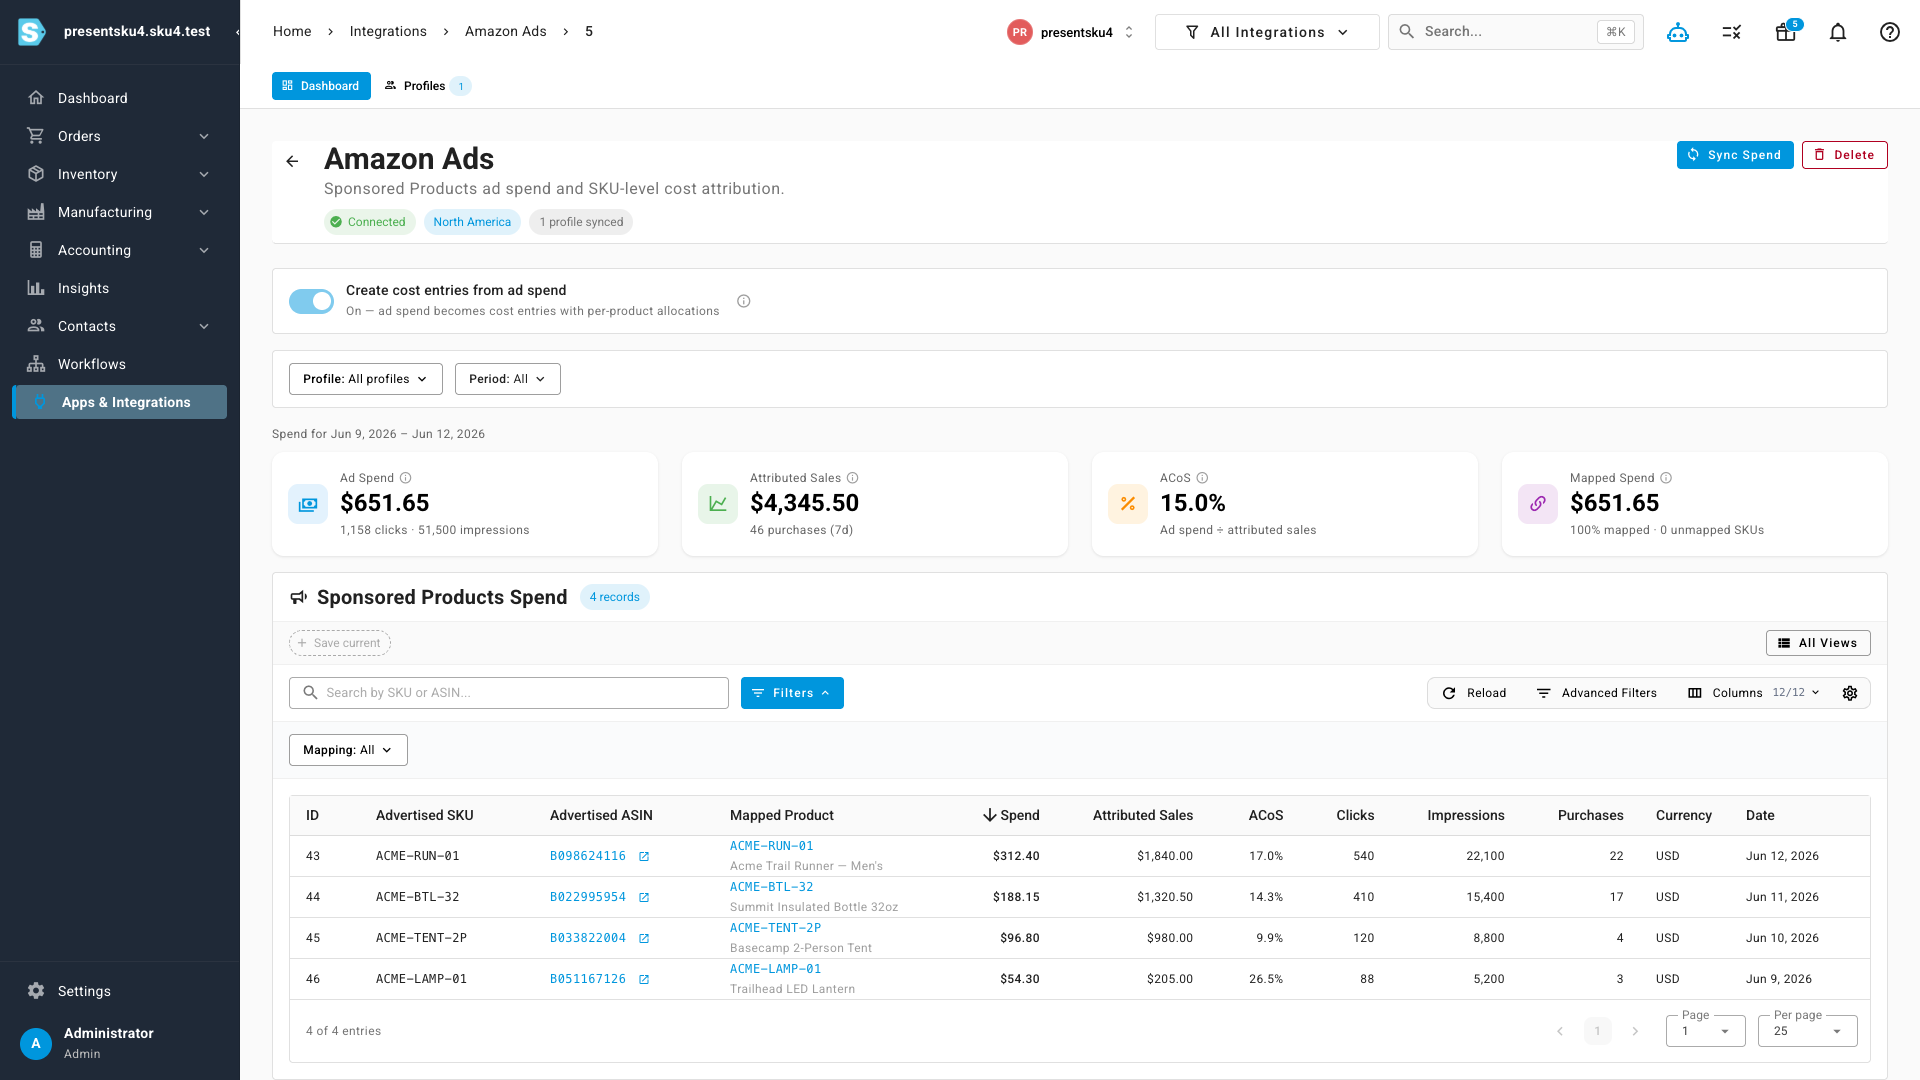Screen dimensions: 1920x1080
Task: Click the Mapped Spend info icon
Action: [x=1666, y=478]
